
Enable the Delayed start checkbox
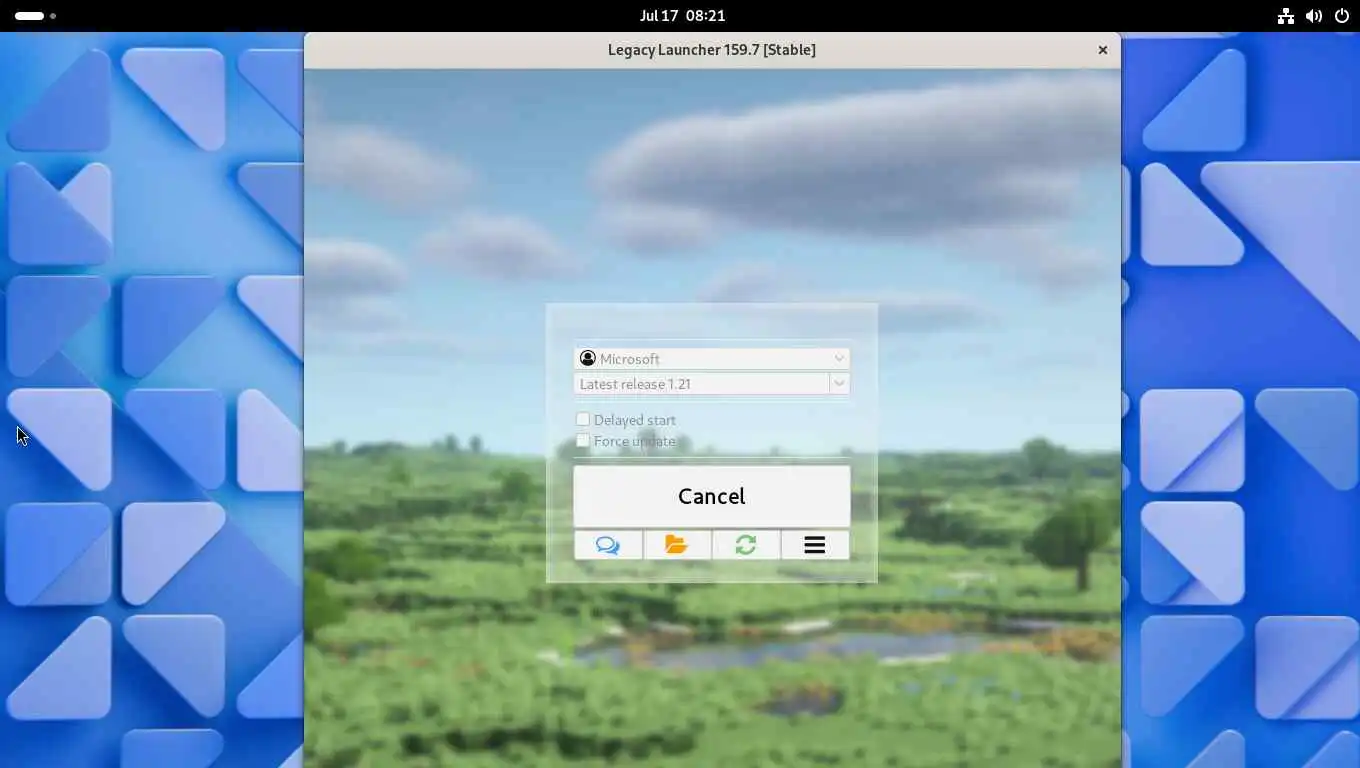pyautogui.click(x=583, y=419)
